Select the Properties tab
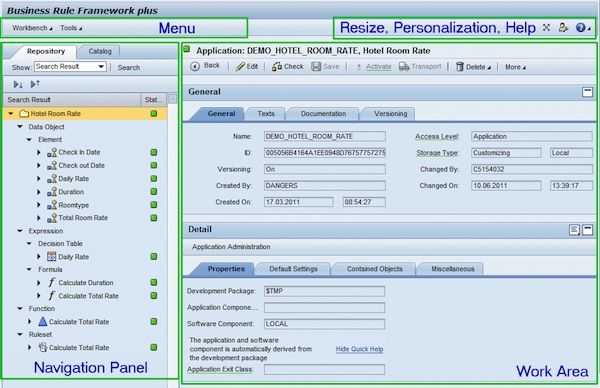The image size is (600, 388). 226,269
